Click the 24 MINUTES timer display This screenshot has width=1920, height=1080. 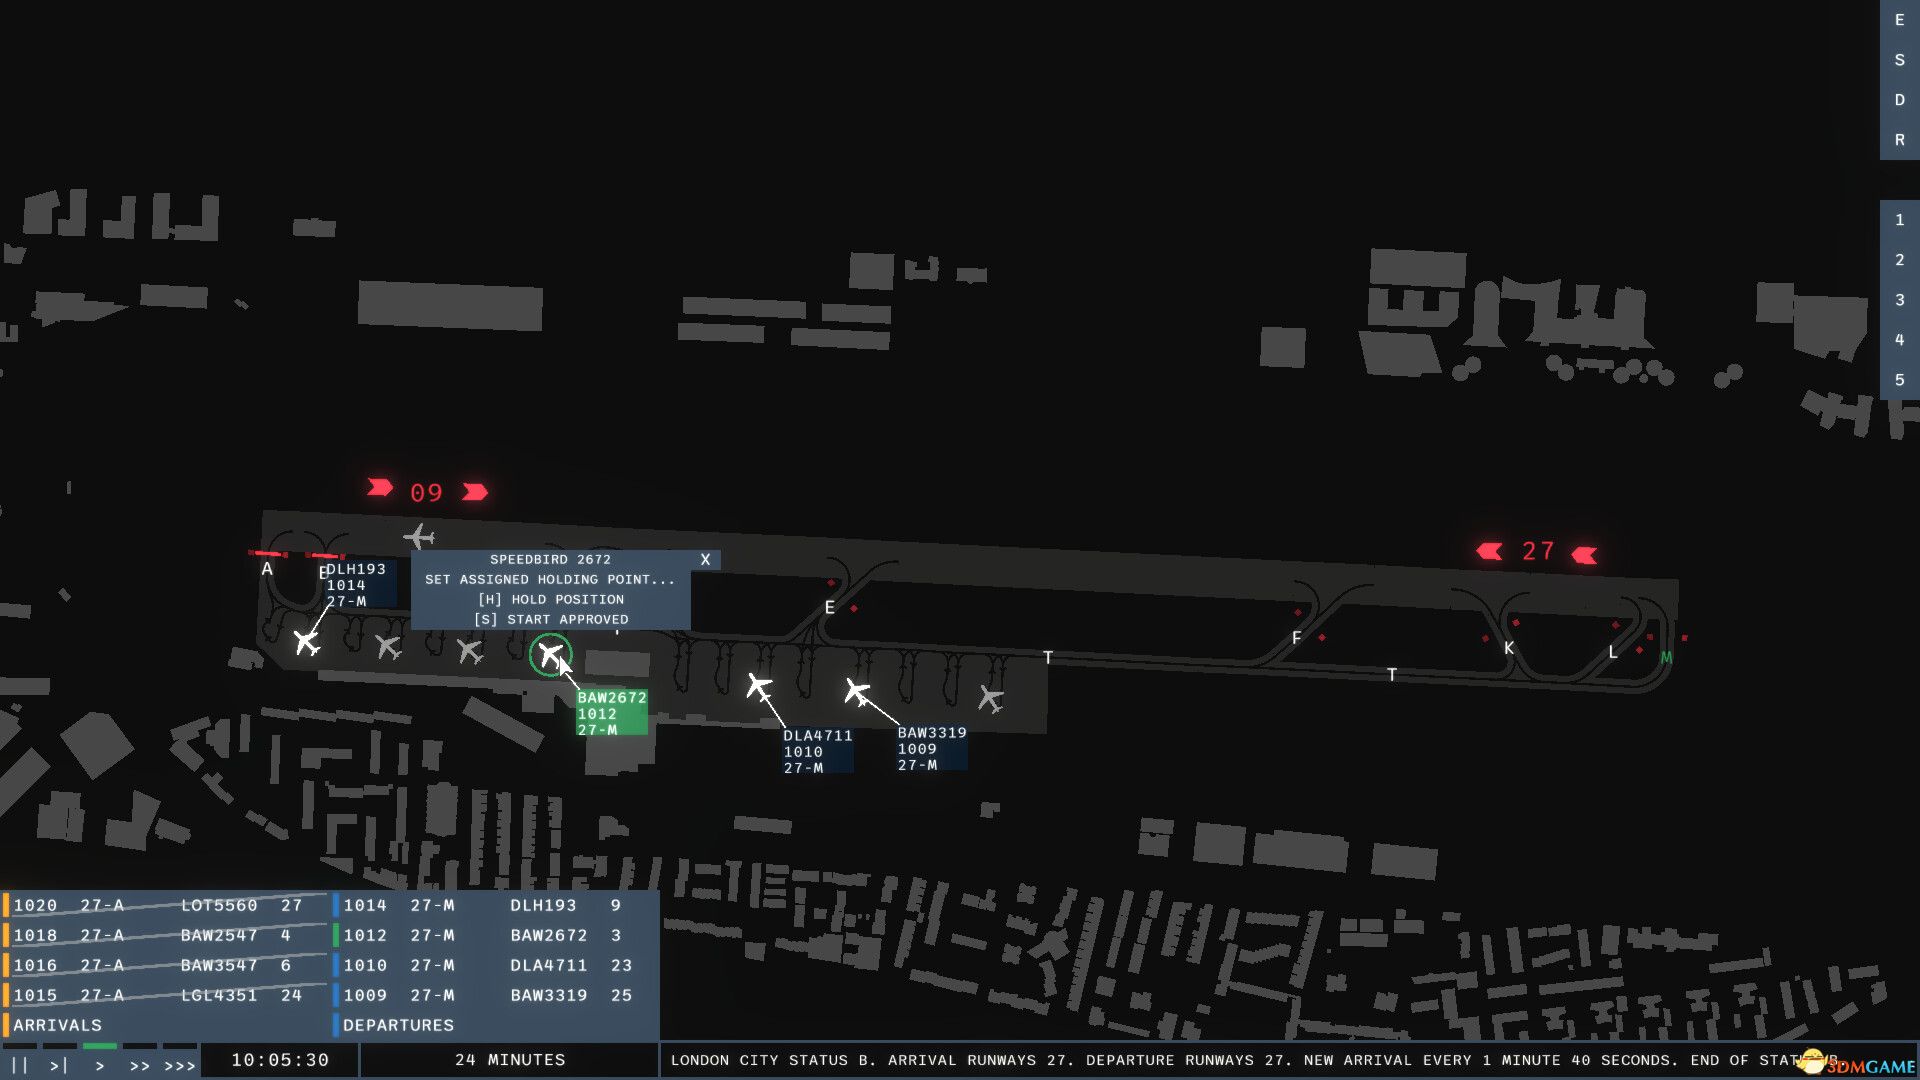(509, 1059)
